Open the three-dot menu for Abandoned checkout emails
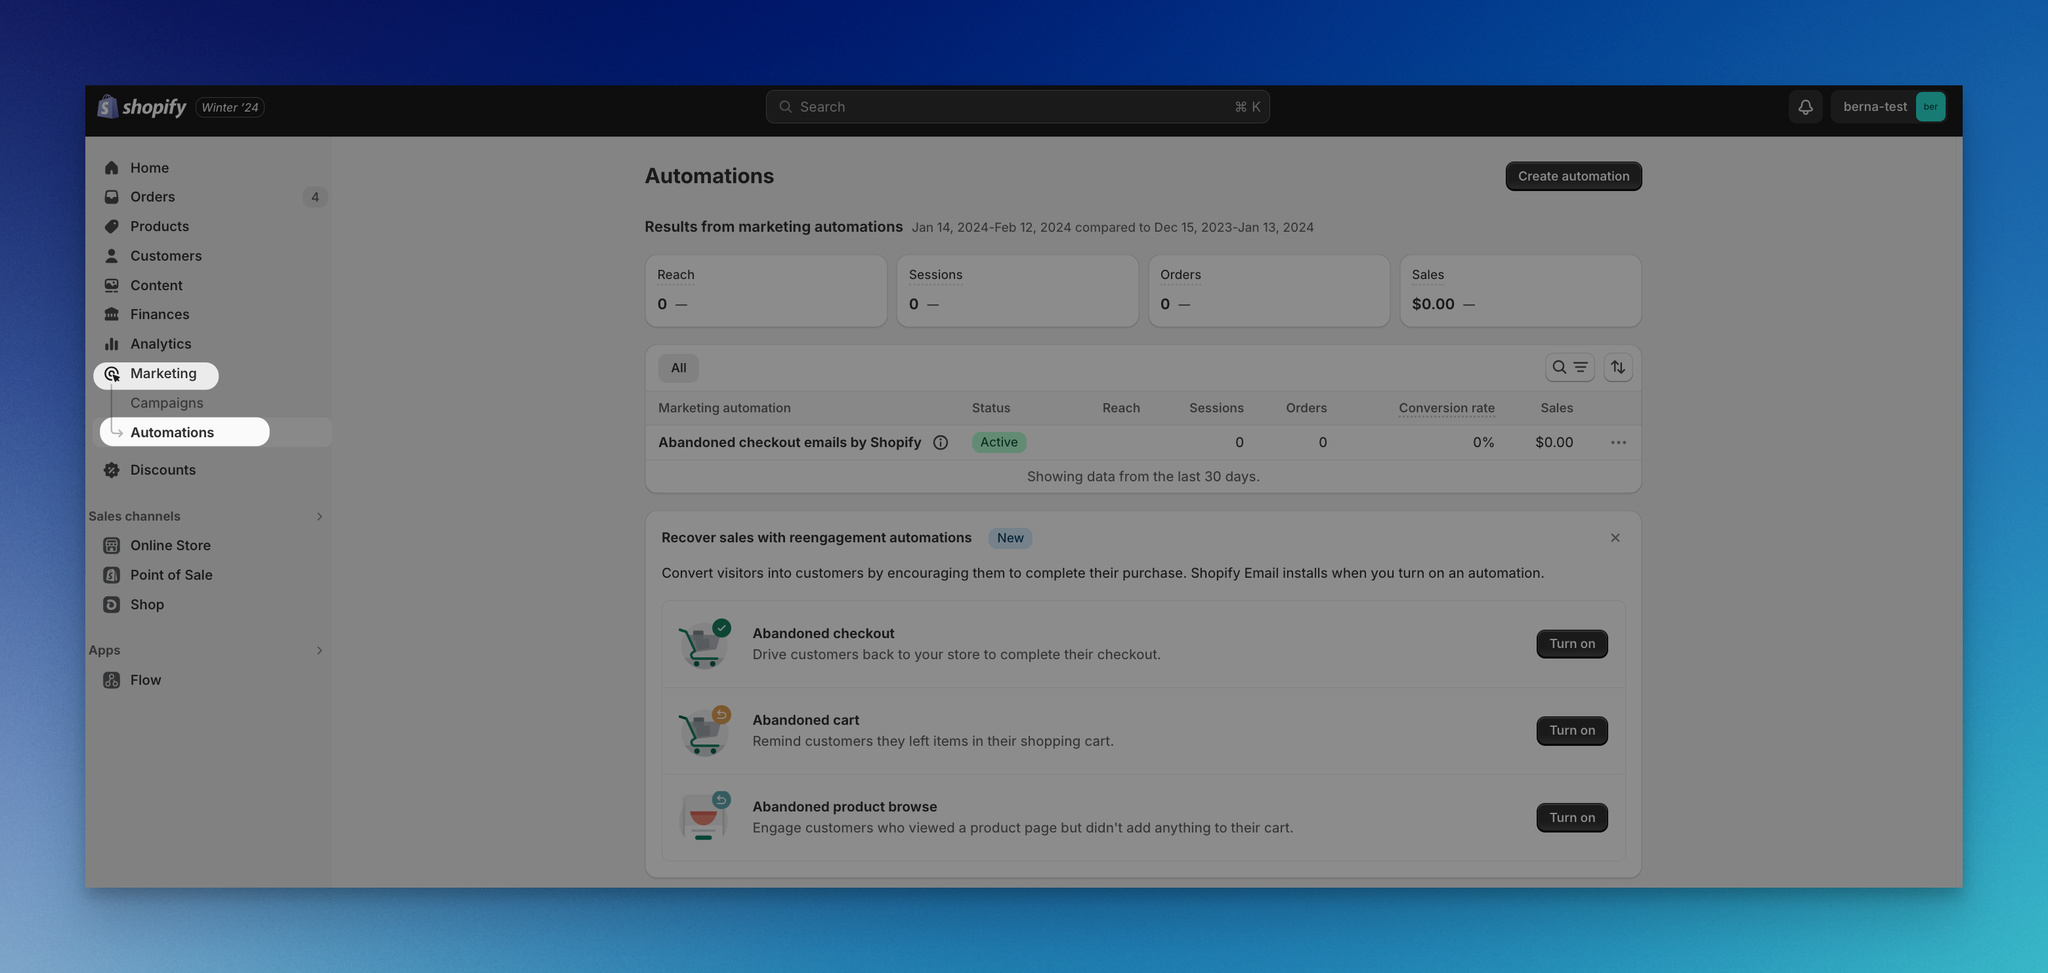 (x=1618, y=443)
